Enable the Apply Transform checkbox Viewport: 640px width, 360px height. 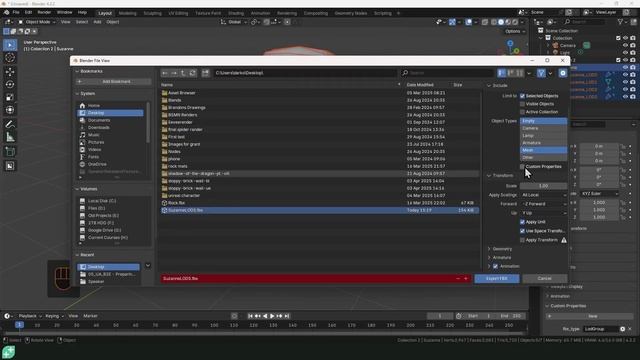point(522,240)
